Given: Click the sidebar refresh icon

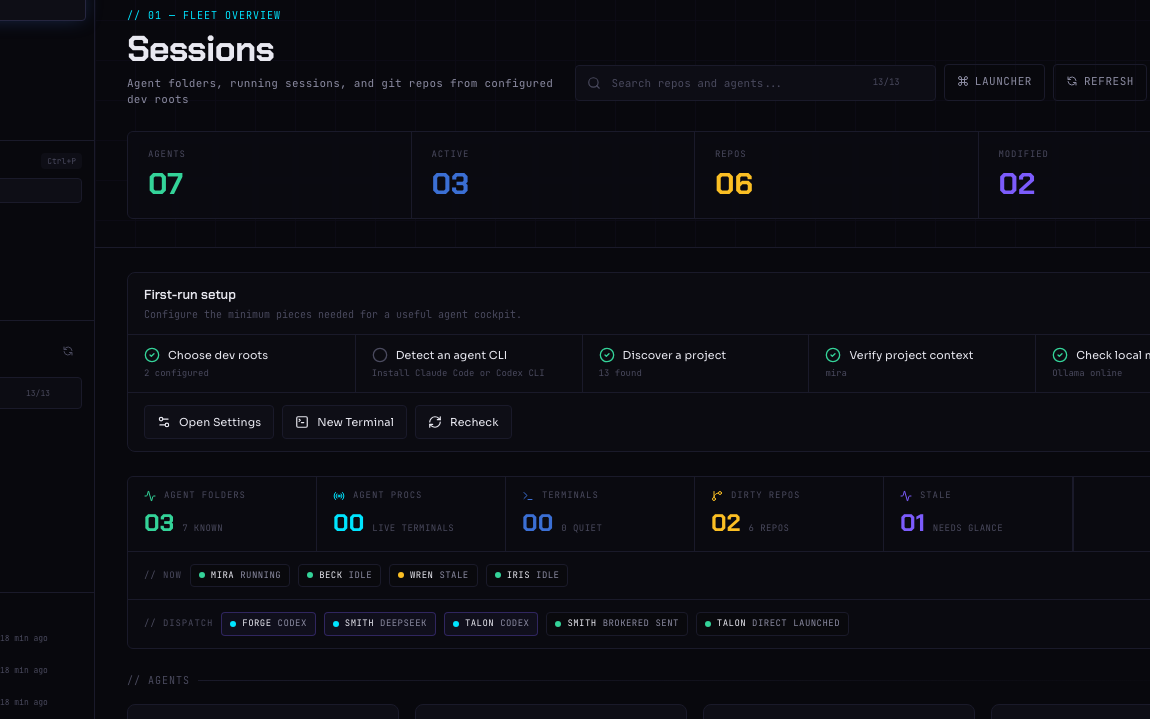Looking at the screenshot, I should [x=68, y=351].
